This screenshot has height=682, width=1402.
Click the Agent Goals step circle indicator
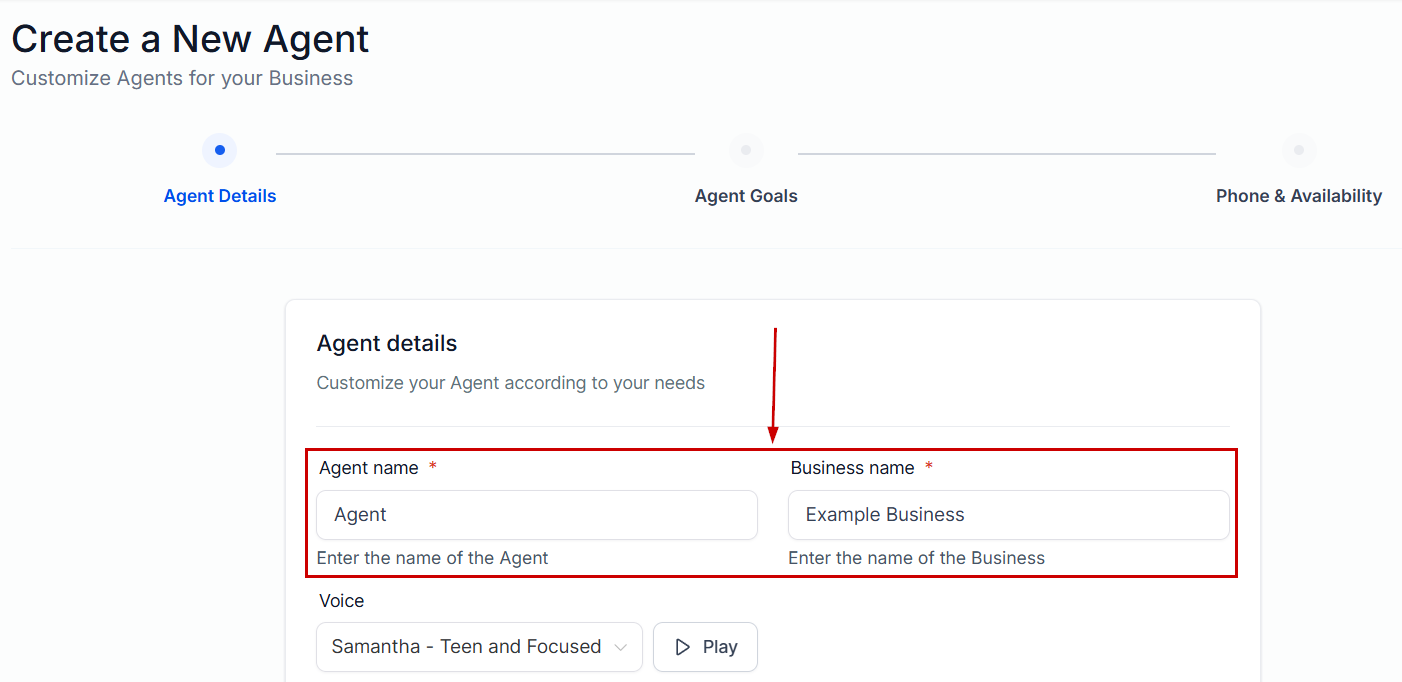click(746, 151)
